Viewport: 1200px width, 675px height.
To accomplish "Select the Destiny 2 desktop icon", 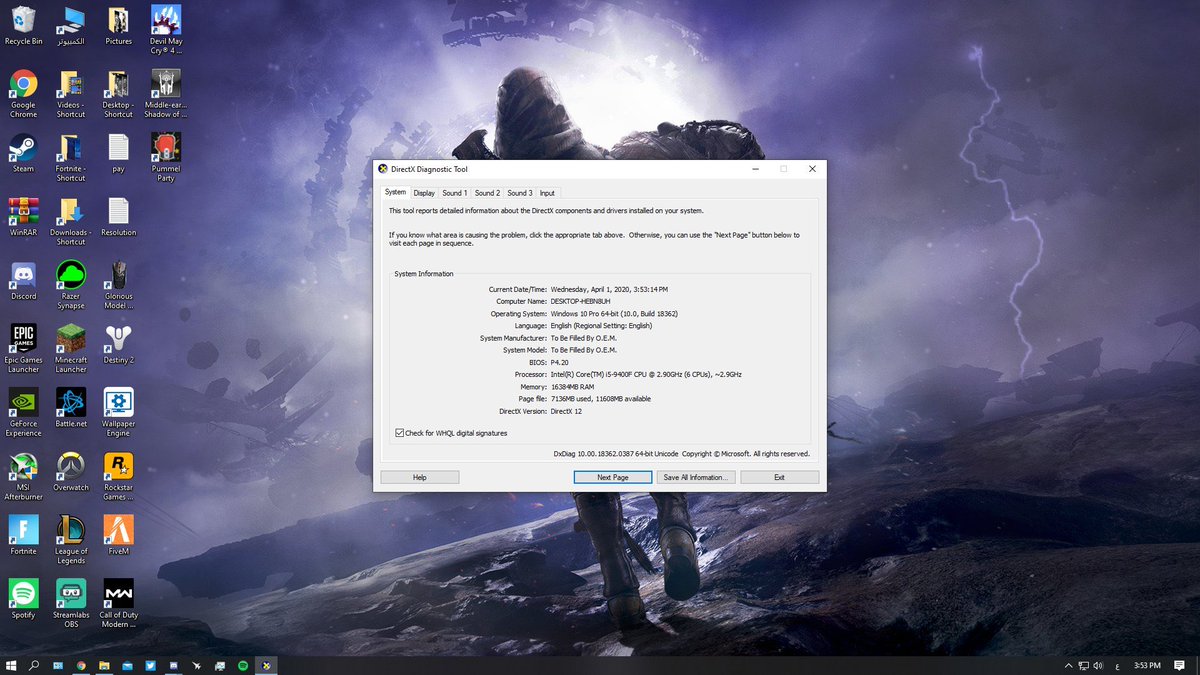I will [x=118, y=344].
